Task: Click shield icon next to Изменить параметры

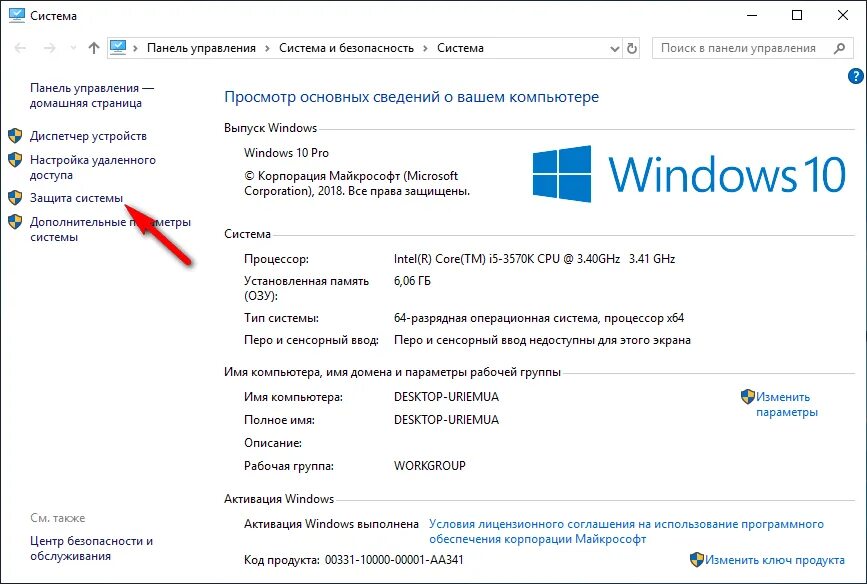Action: click(x=748, y=397)
